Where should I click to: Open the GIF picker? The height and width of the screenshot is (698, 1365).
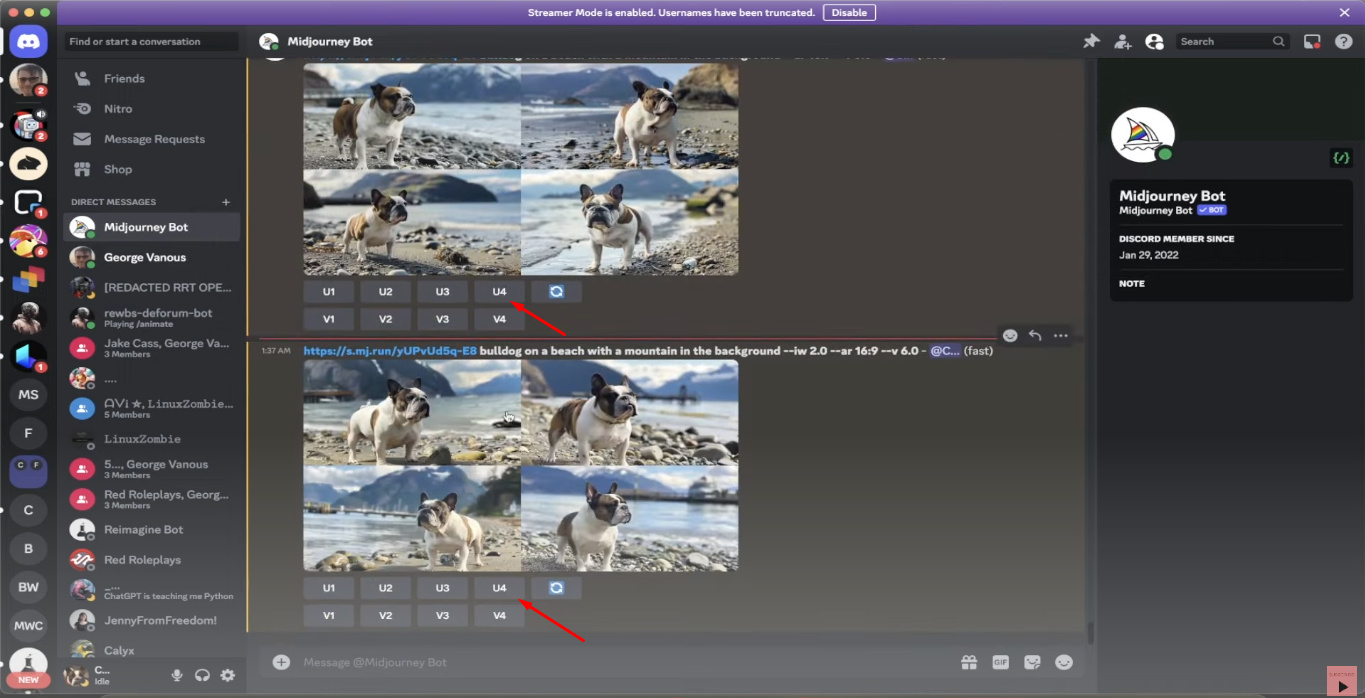pyautogui.click(x=1001, y=662)
